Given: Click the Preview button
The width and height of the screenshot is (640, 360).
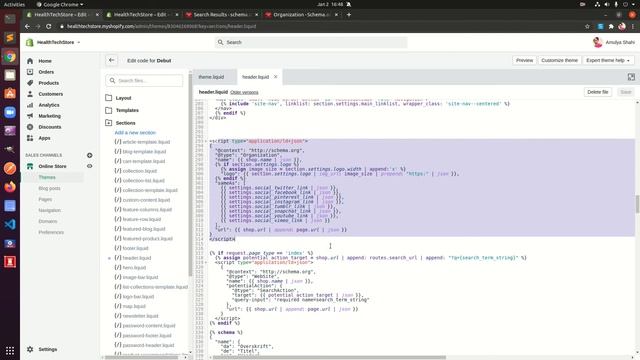Looking at the screenshot, I should point(524,60).
